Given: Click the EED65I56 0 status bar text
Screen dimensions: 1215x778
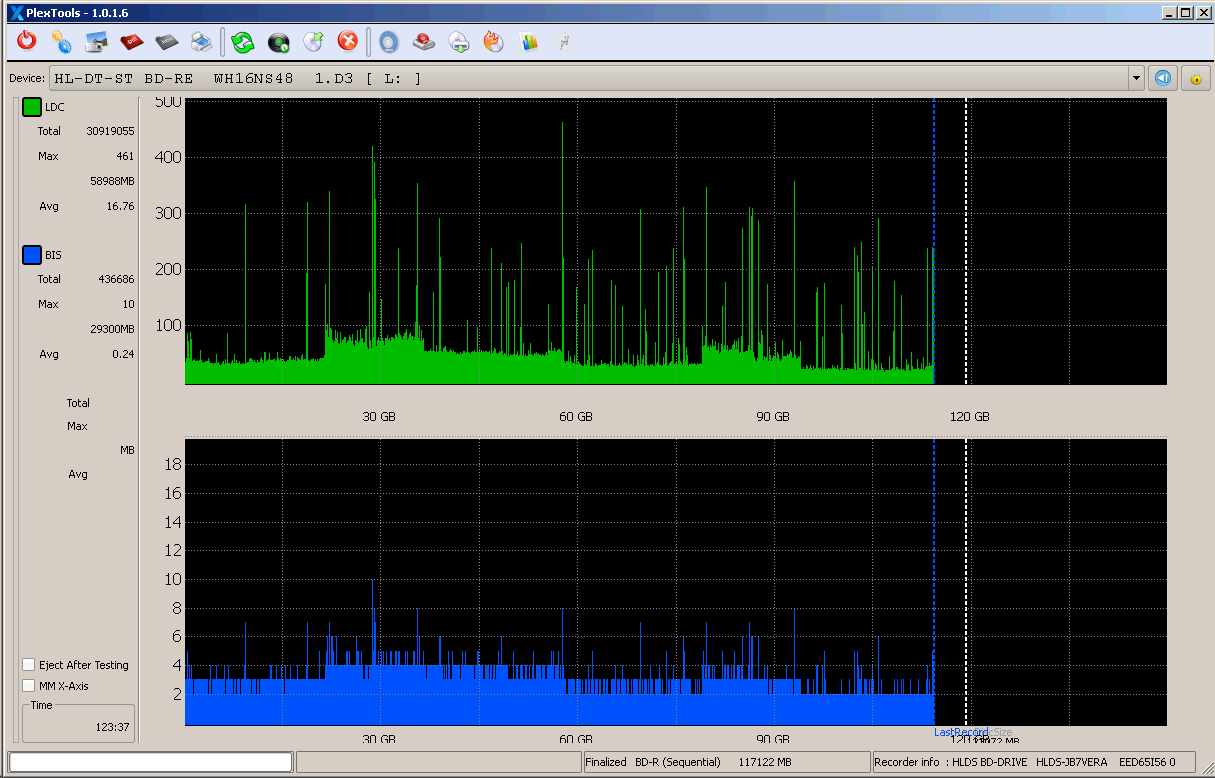Looking at the screenshot, I should coord(1147,762).
